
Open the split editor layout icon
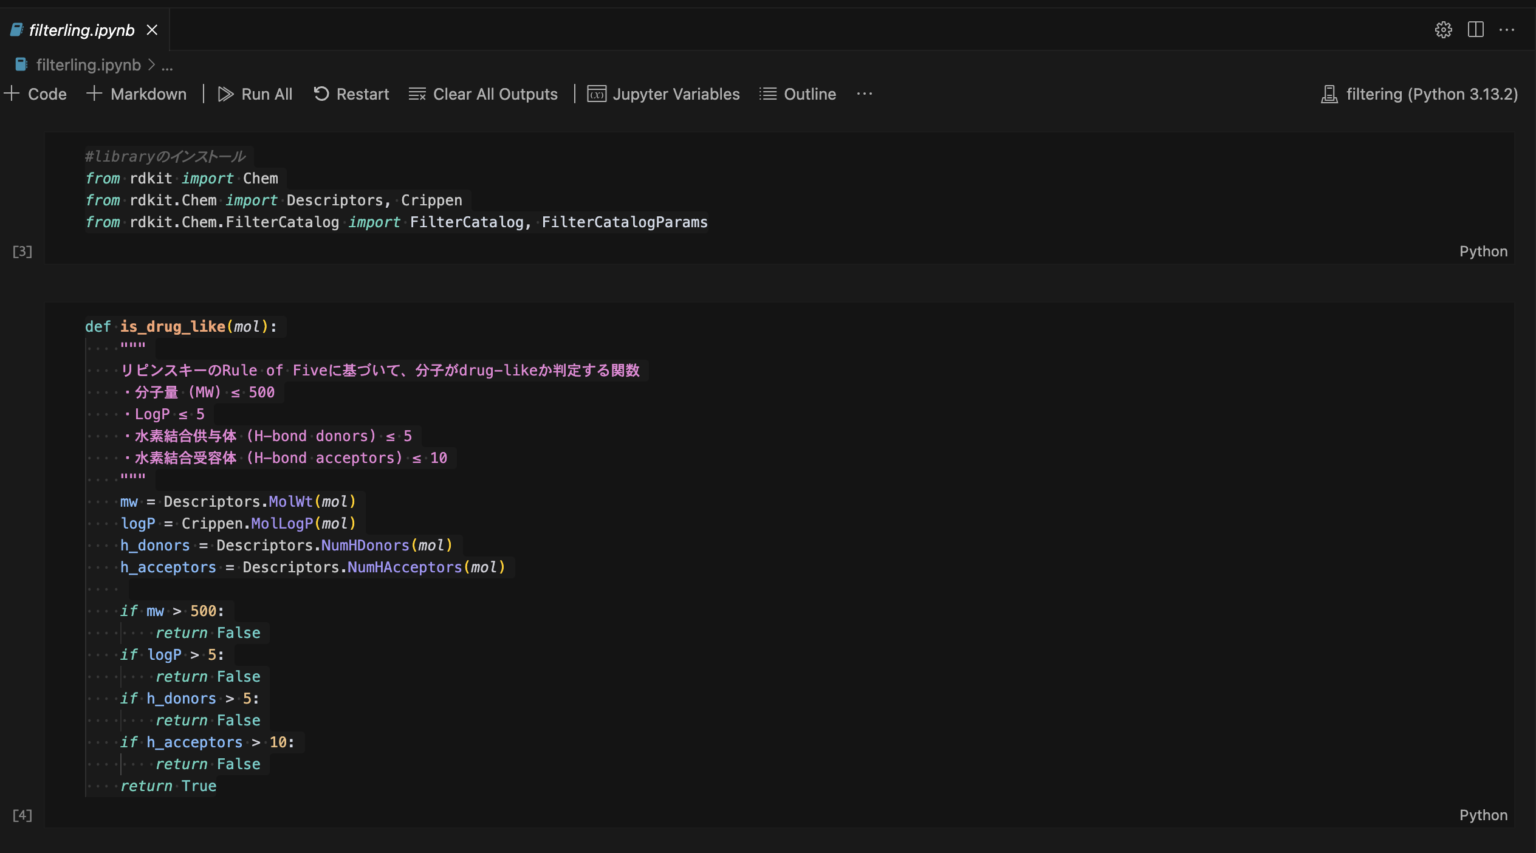(x=1475, y=29)
